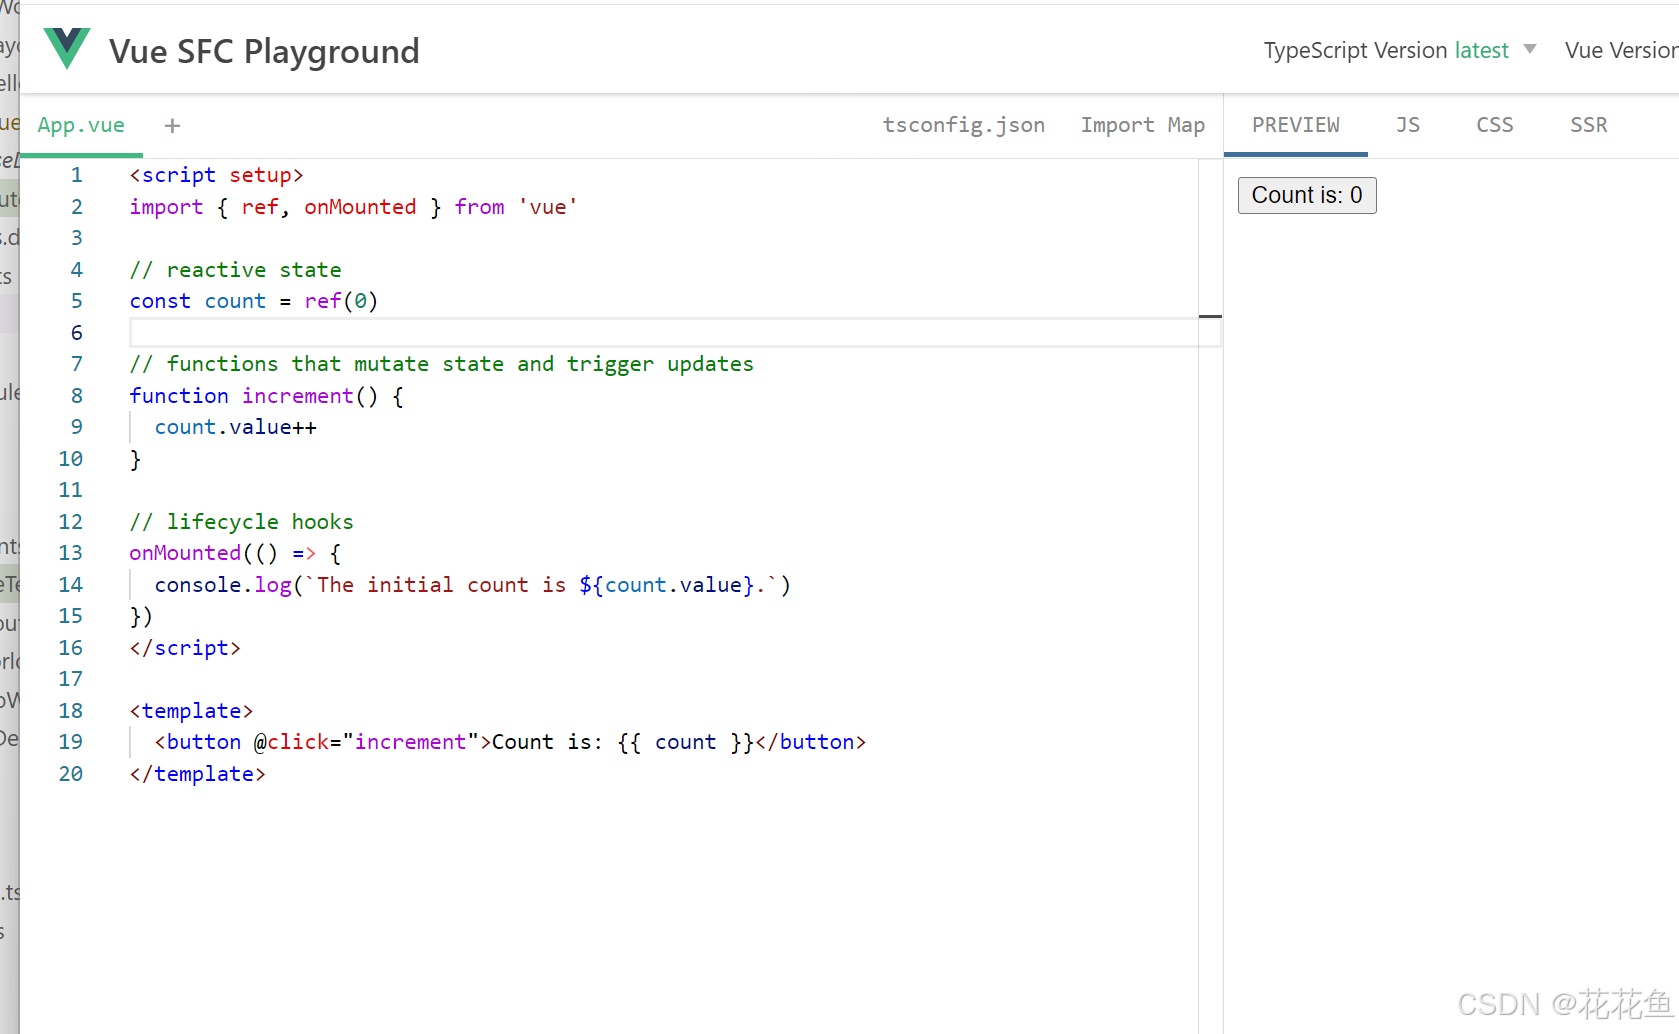Switch to the CSS output tab
Image resolution: width=1679 pixels, height=1034 pixels.
(x=1495, y=125)
